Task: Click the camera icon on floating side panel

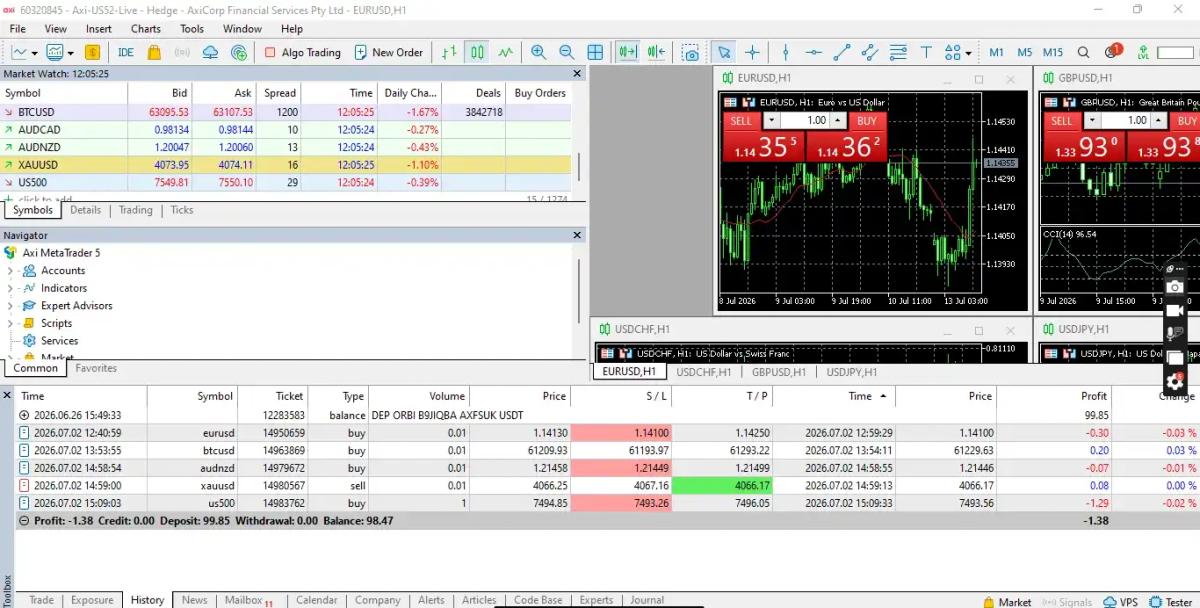Action: [x=1175, y=287]
